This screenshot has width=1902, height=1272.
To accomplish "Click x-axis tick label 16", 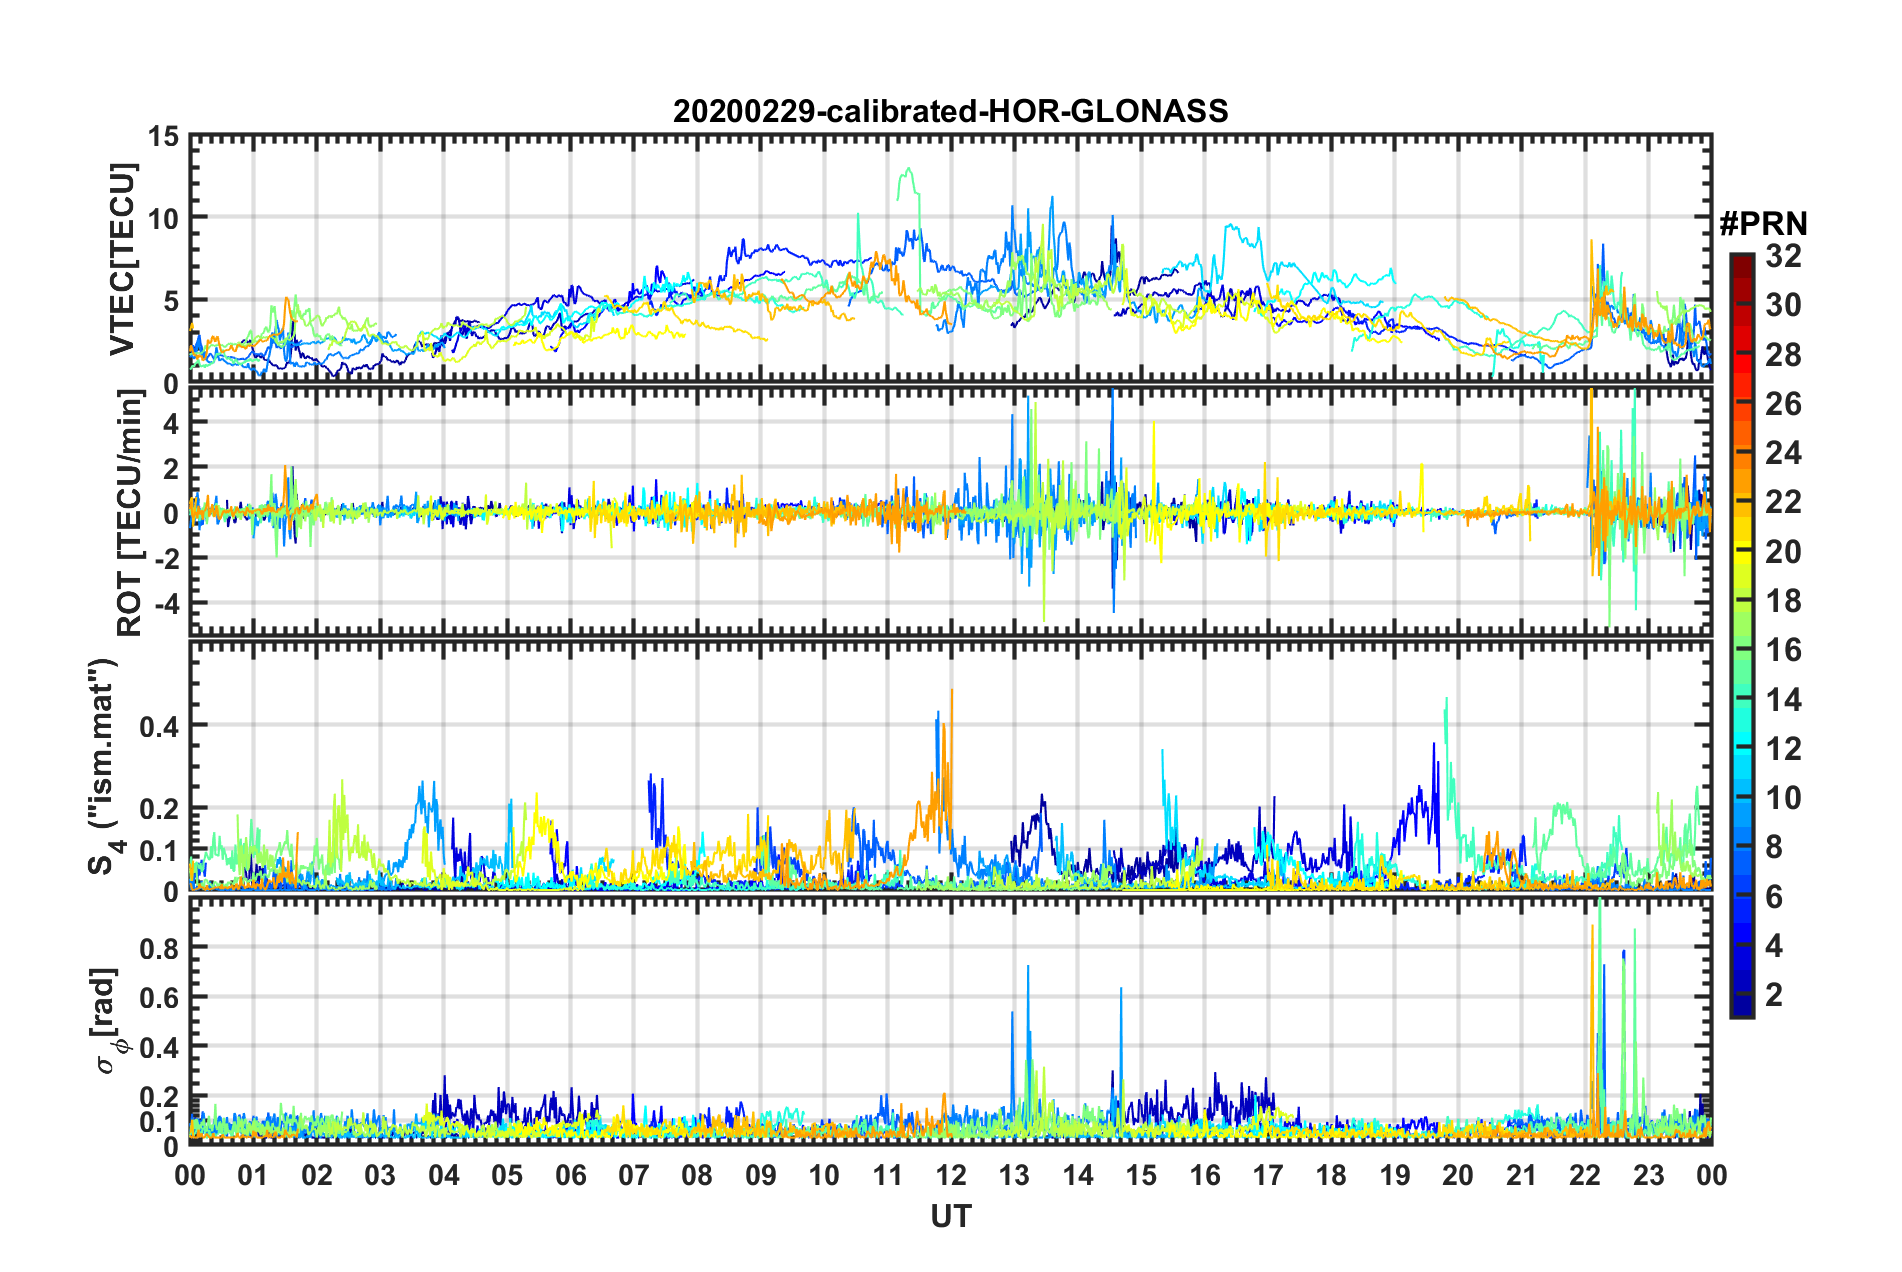I will tap(1205, 1175).
